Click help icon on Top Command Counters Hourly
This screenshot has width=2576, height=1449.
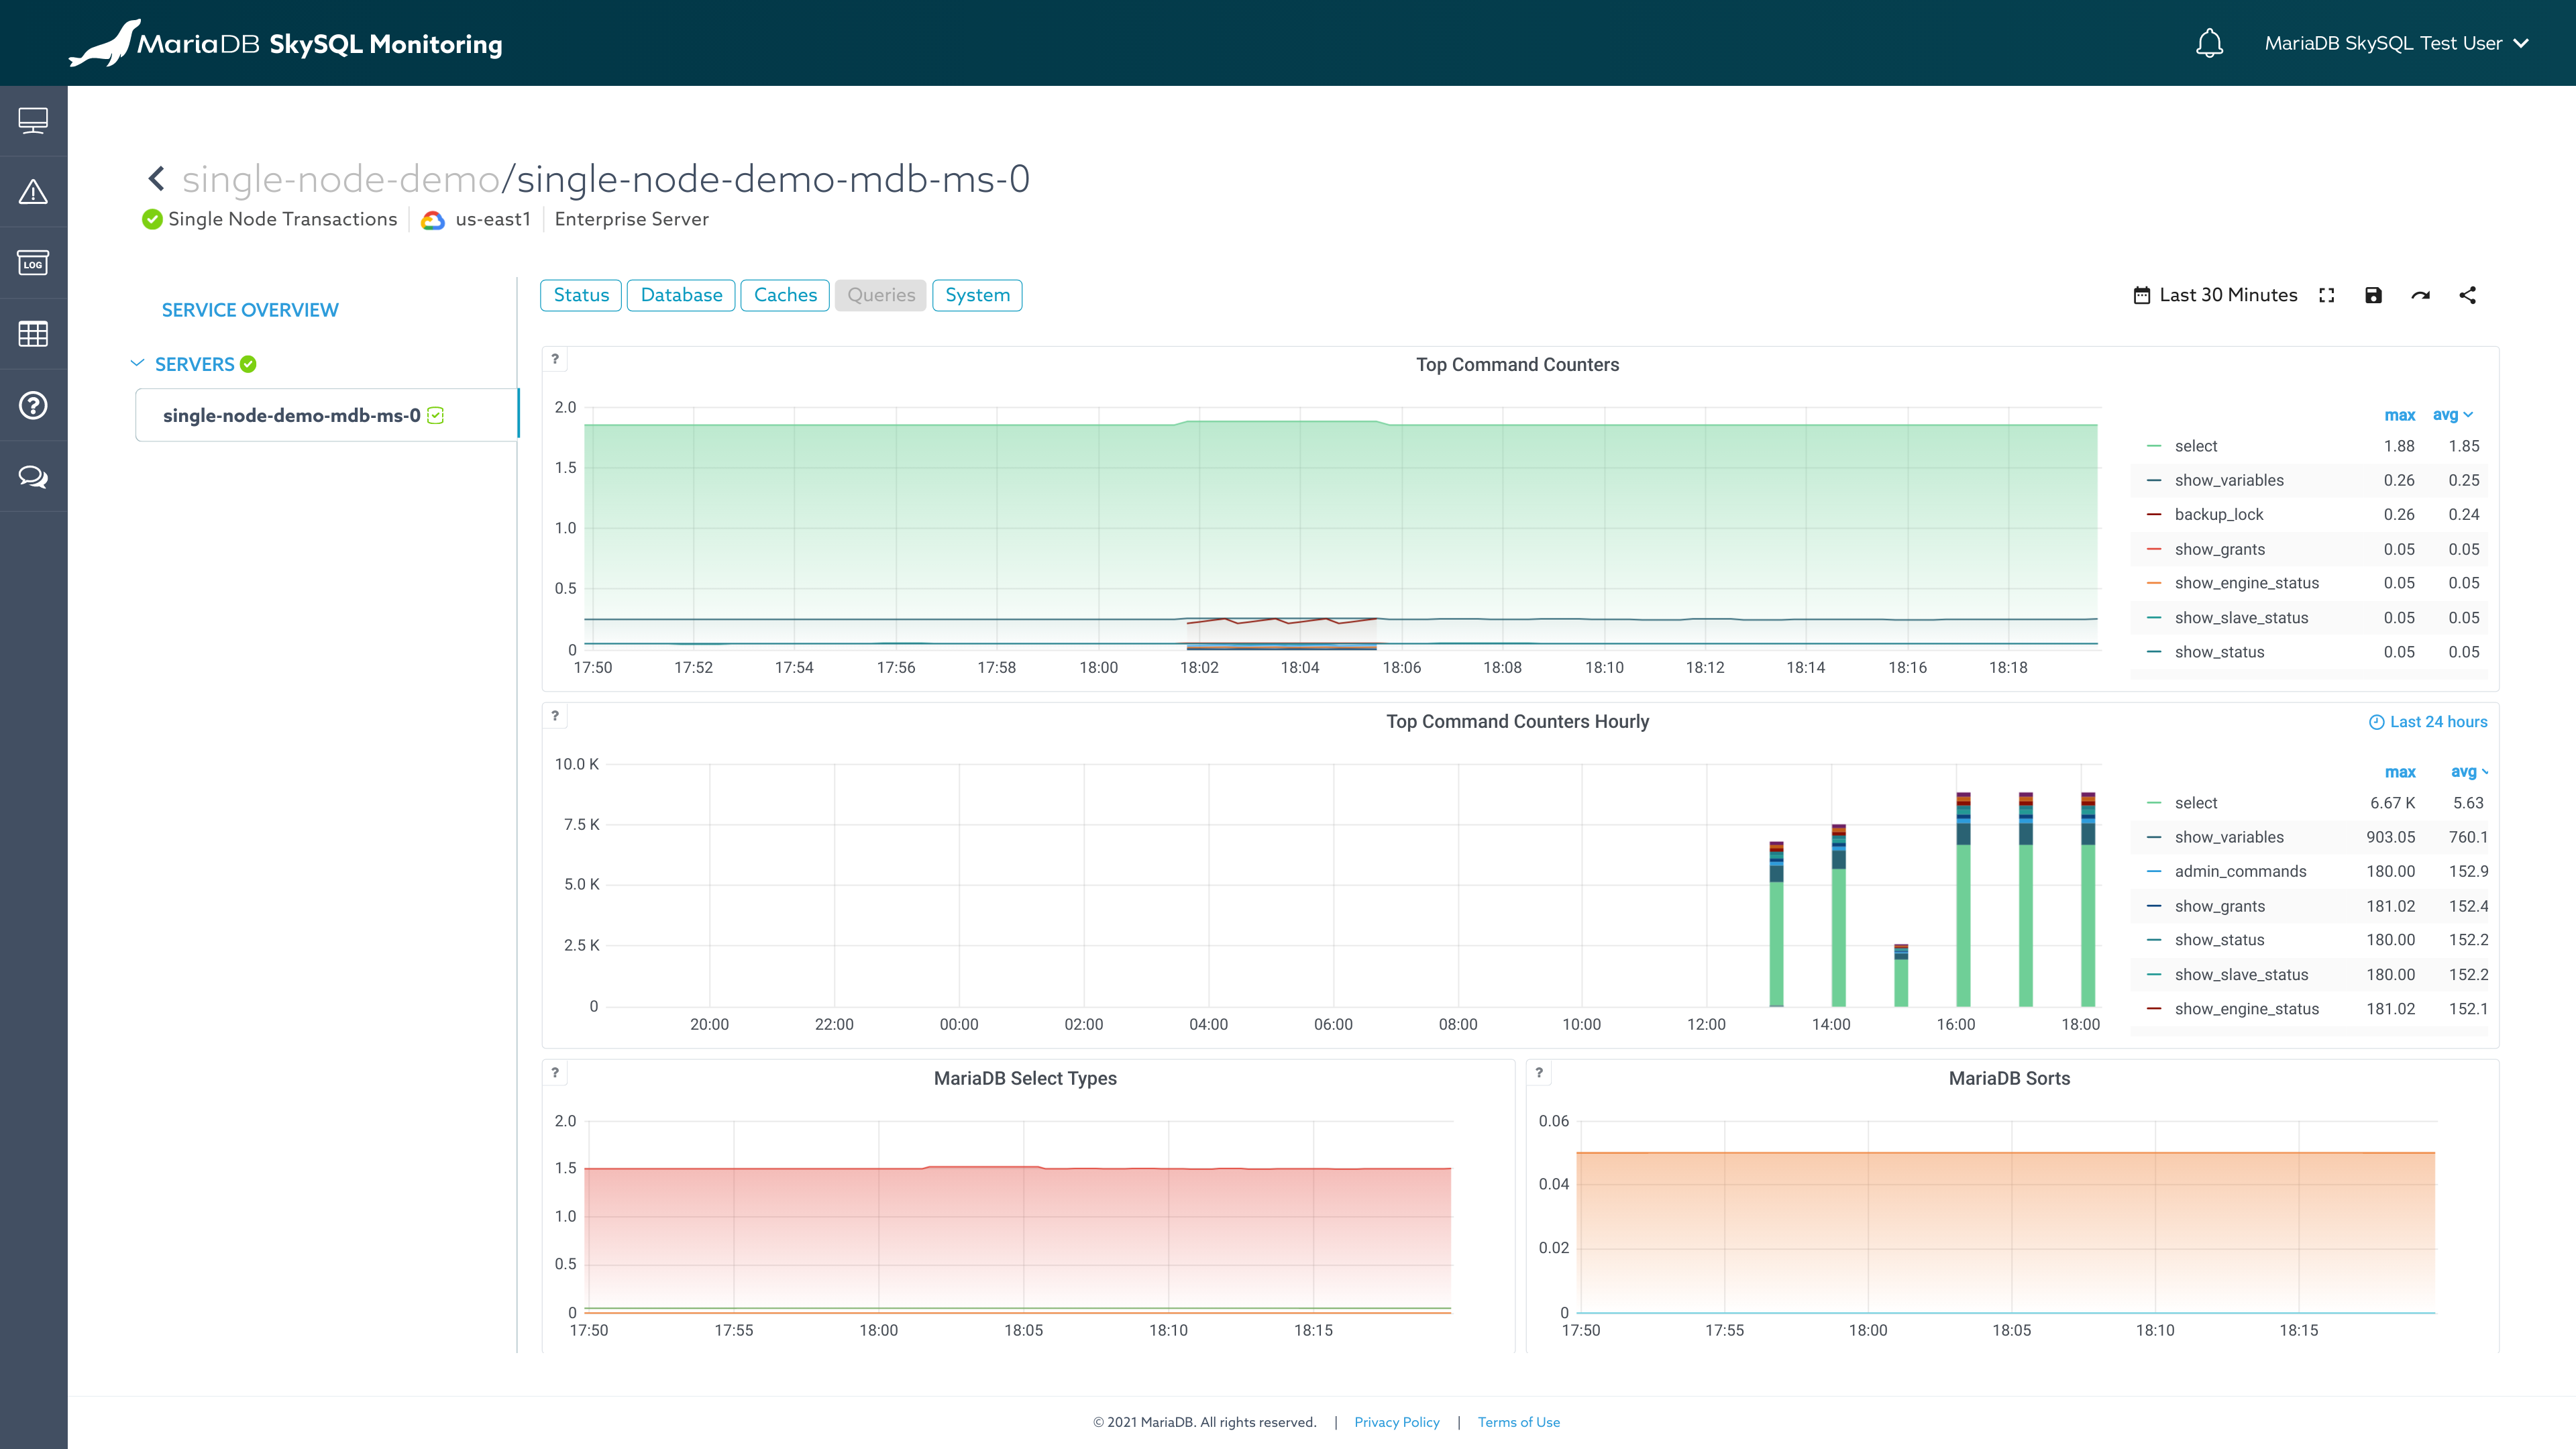555,716
